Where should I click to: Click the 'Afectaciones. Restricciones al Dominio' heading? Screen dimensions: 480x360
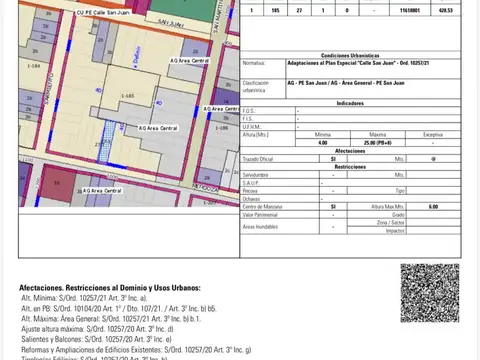point(110,288)
